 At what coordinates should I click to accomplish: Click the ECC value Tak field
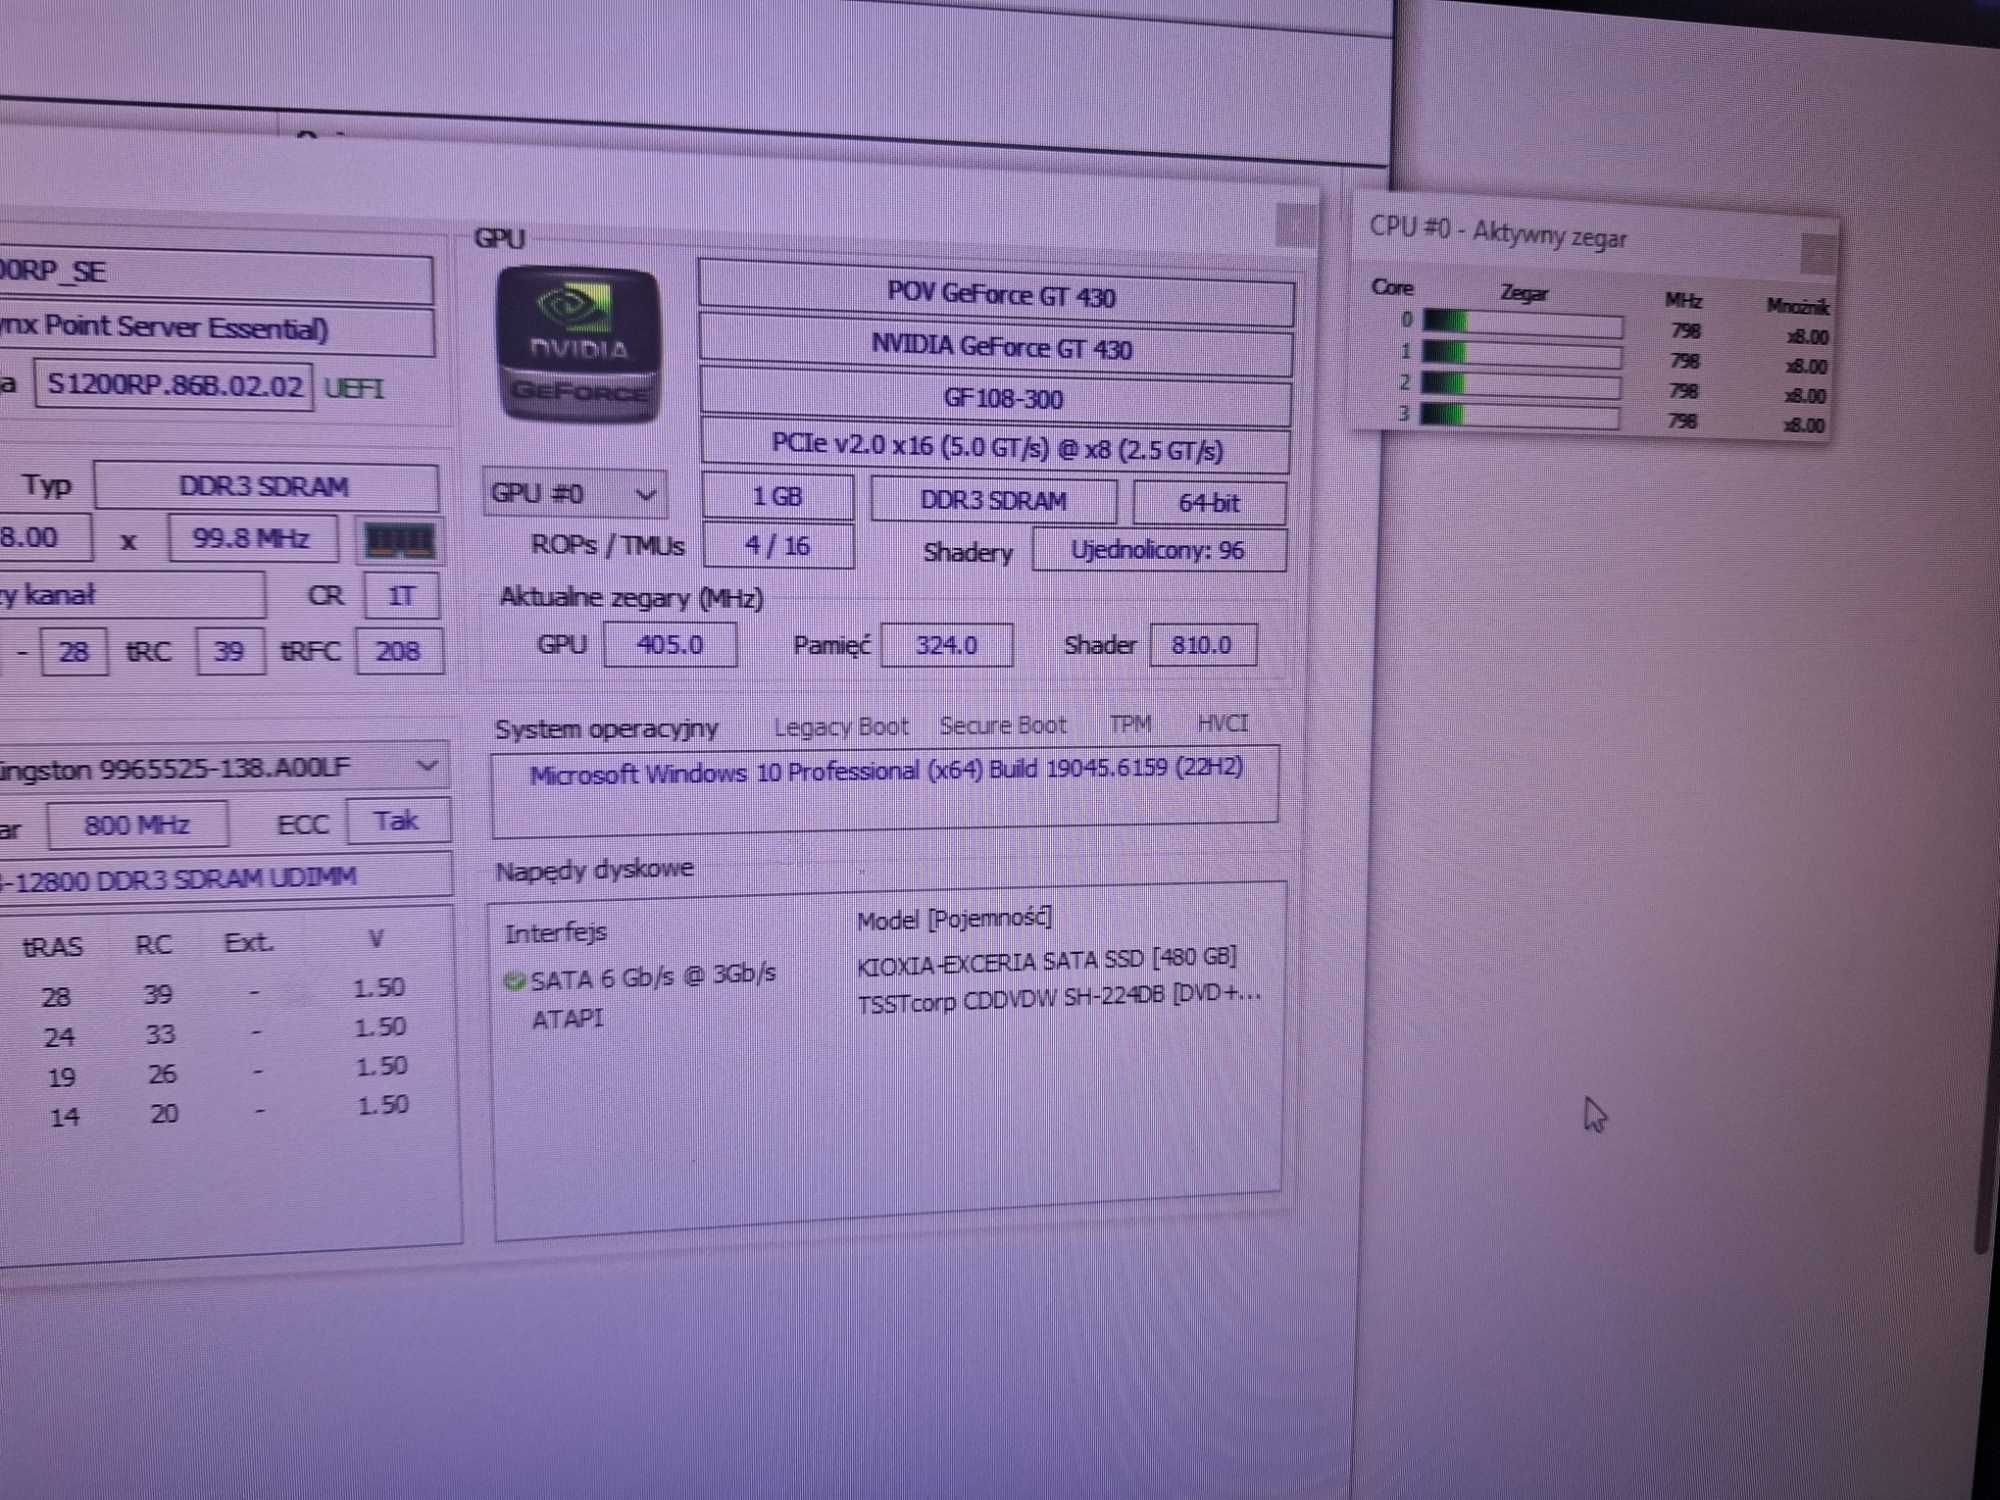(x=397, y=822)
